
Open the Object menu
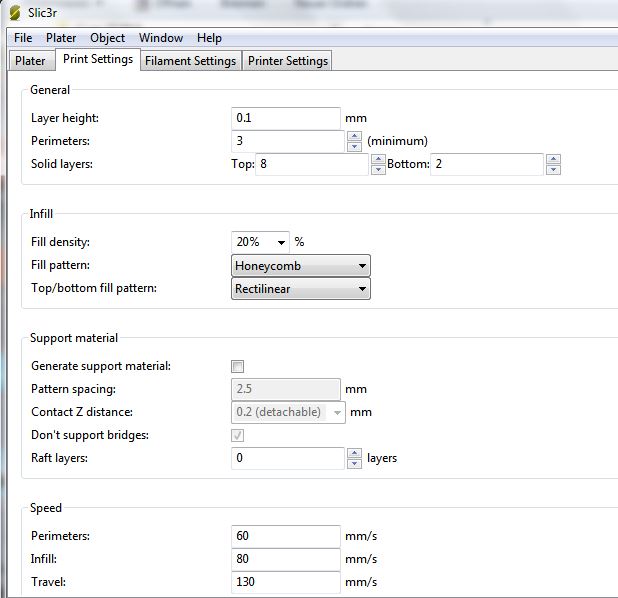pos(107,38)
